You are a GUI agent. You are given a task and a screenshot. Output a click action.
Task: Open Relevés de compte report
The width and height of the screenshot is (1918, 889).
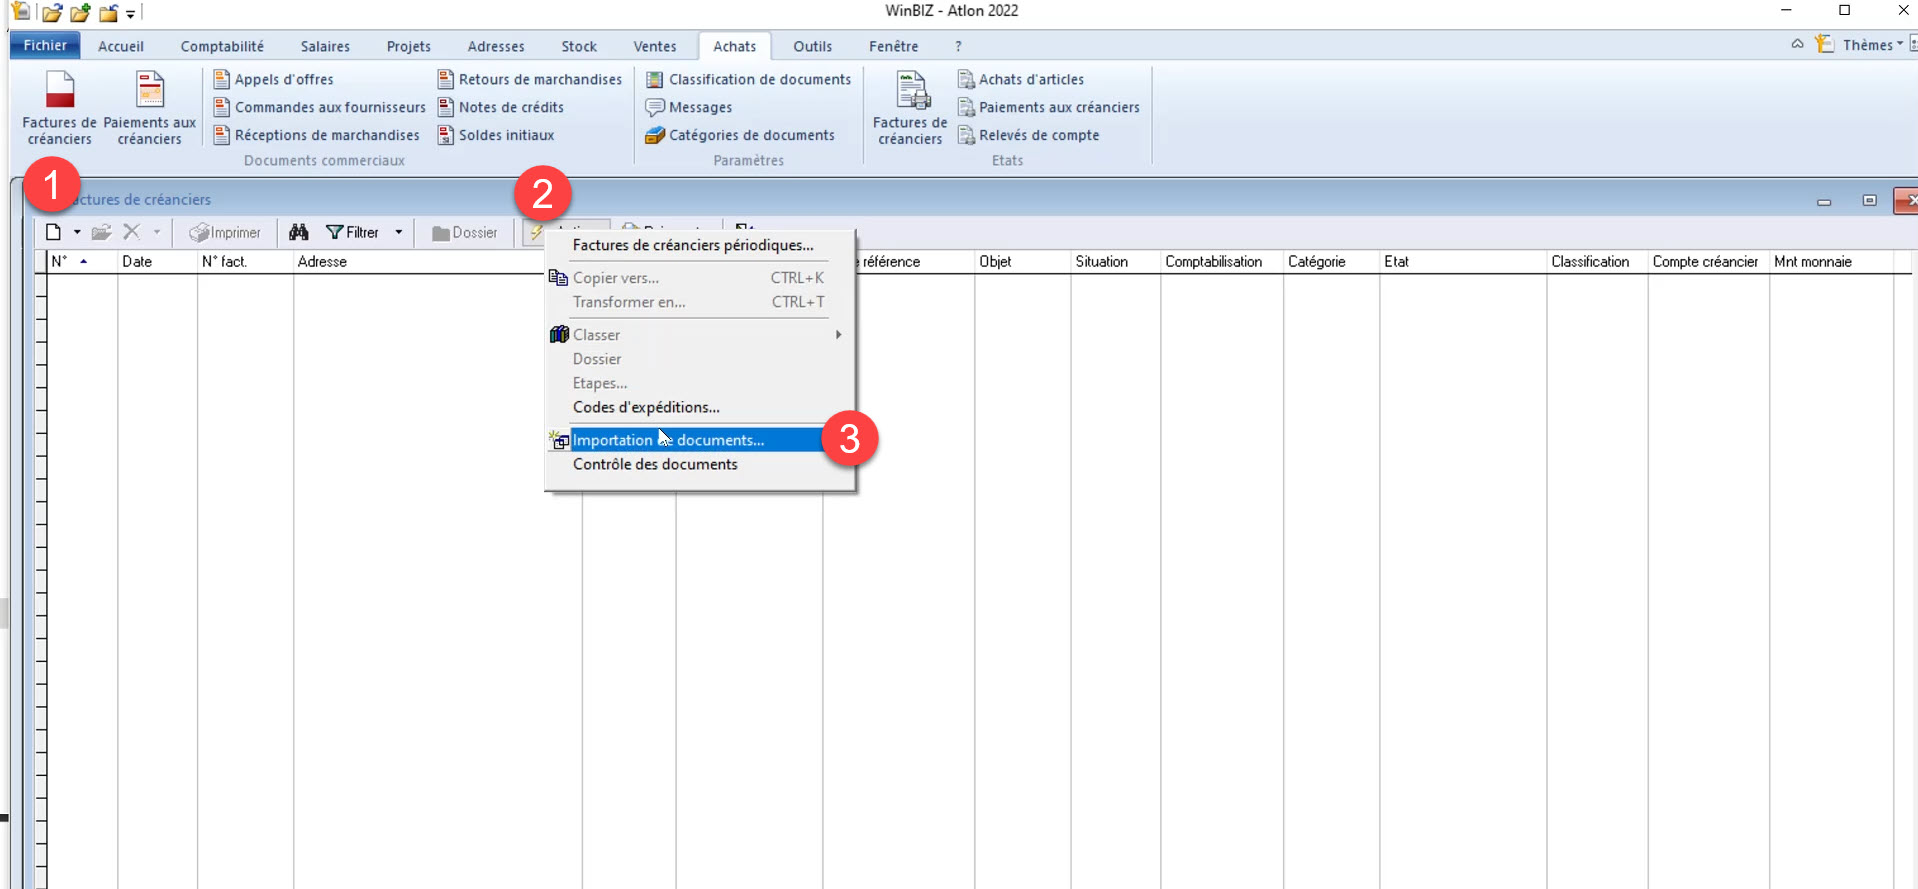click(x=1029, y=135)
